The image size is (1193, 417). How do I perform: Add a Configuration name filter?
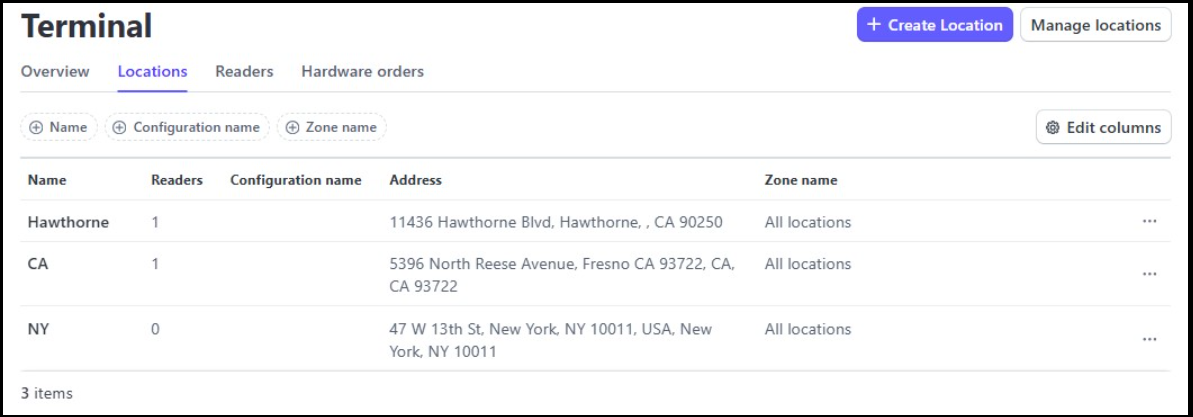(x=187, y=128)
